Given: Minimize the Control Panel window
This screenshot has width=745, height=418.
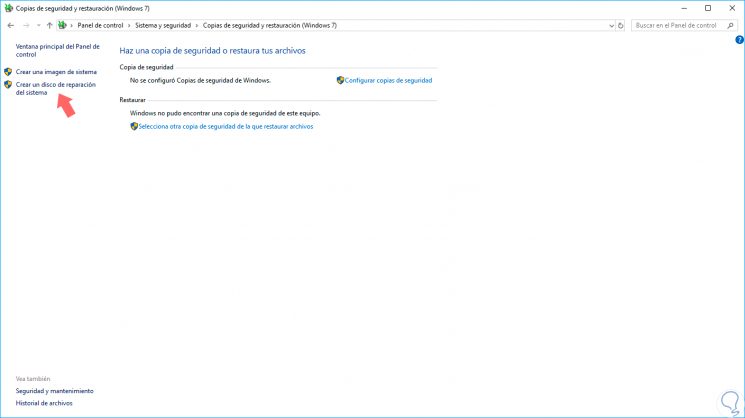Looking at the screenshot, I should [684, 8].
